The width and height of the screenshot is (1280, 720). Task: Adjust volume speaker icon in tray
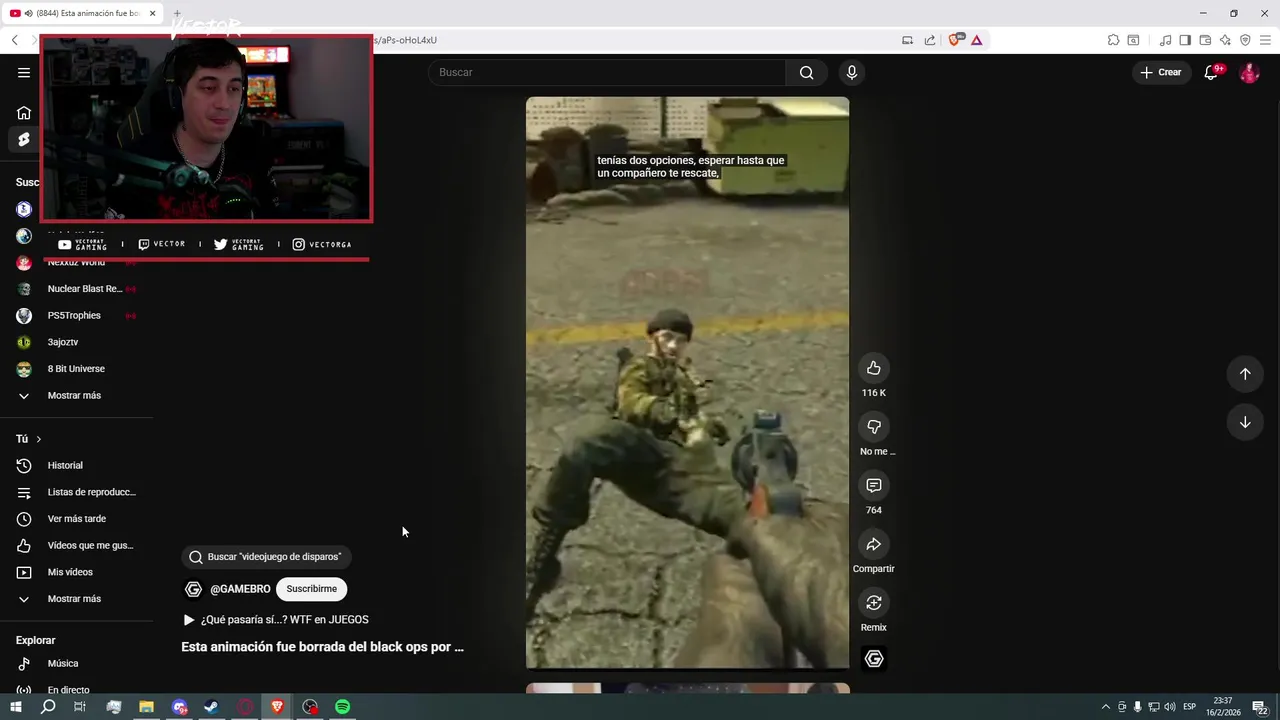[1169, 707]
